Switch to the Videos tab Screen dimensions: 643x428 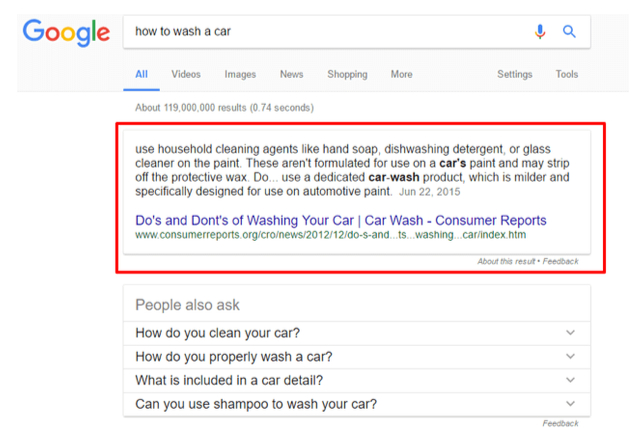186,74
